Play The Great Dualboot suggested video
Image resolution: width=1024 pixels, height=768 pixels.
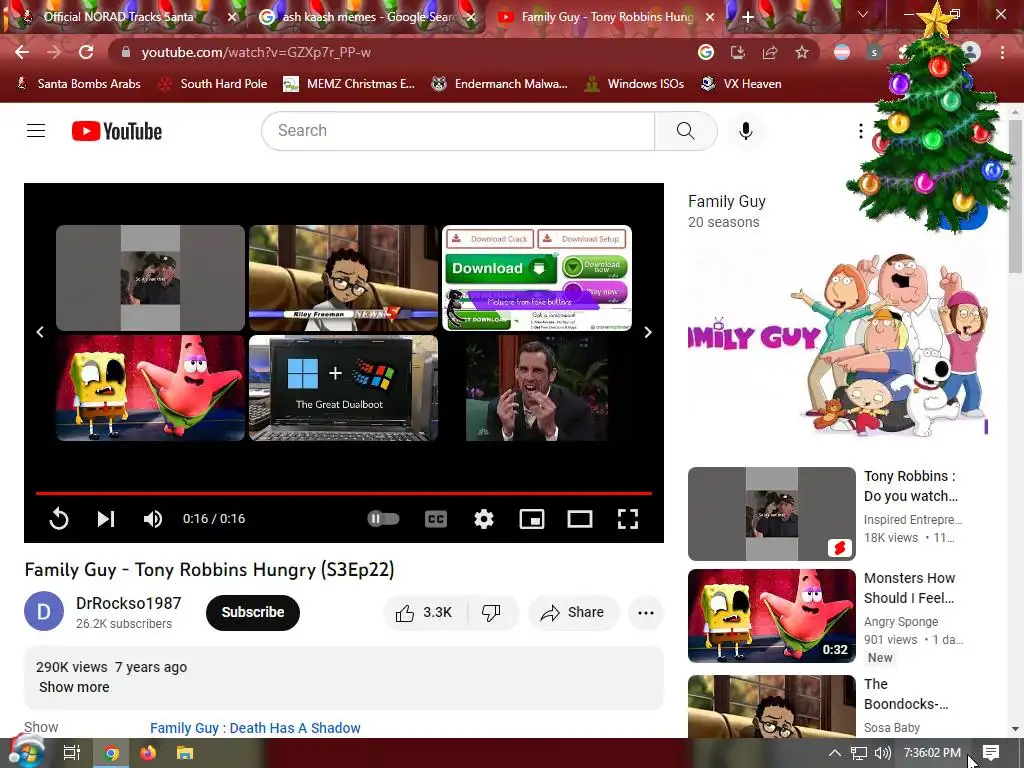point(344,388)
